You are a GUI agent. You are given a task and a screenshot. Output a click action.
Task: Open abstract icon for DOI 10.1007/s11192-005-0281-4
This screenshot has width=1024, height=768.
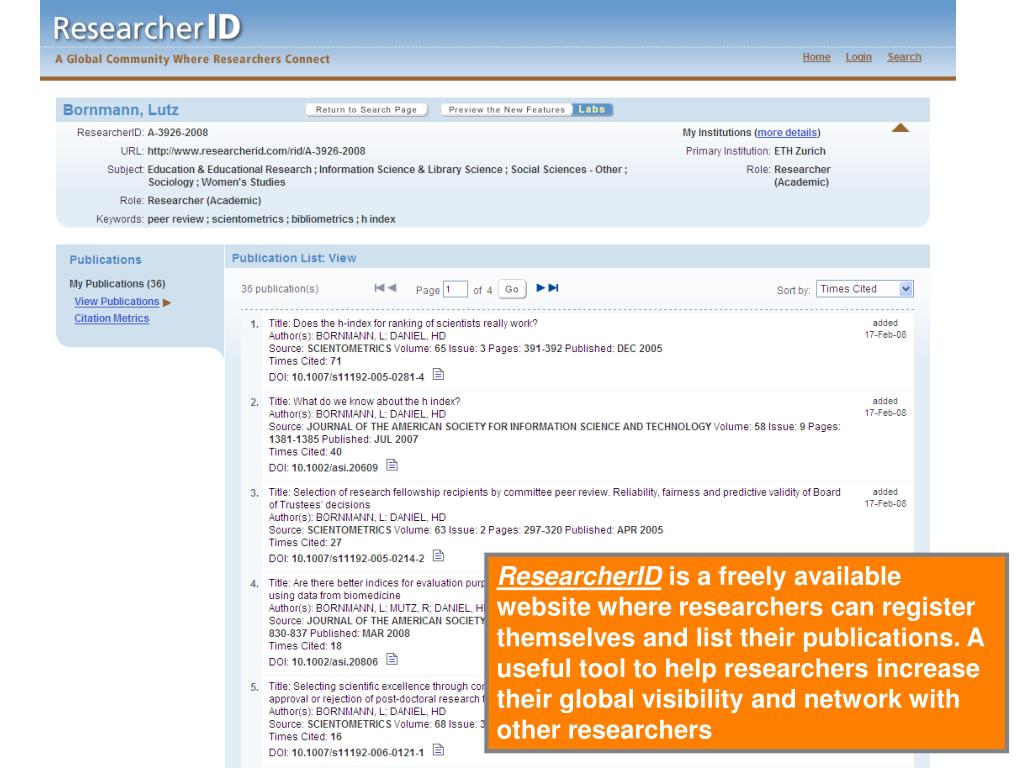pyautogui.click(x=439, y=375)
